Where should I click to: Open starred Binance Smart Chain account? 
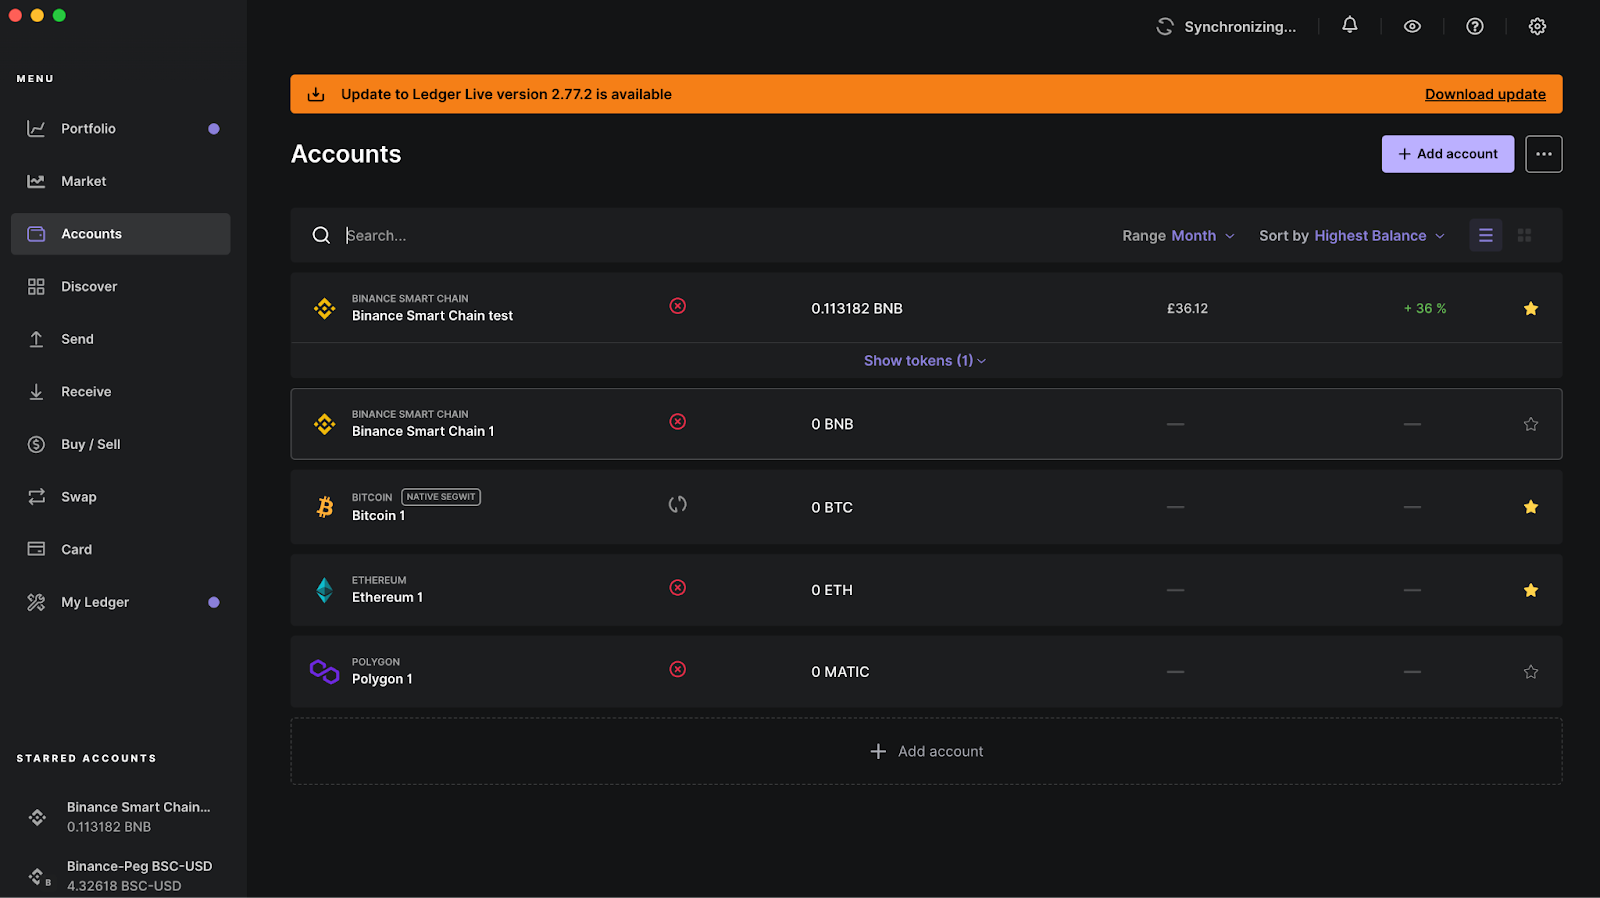pos(121,817)
